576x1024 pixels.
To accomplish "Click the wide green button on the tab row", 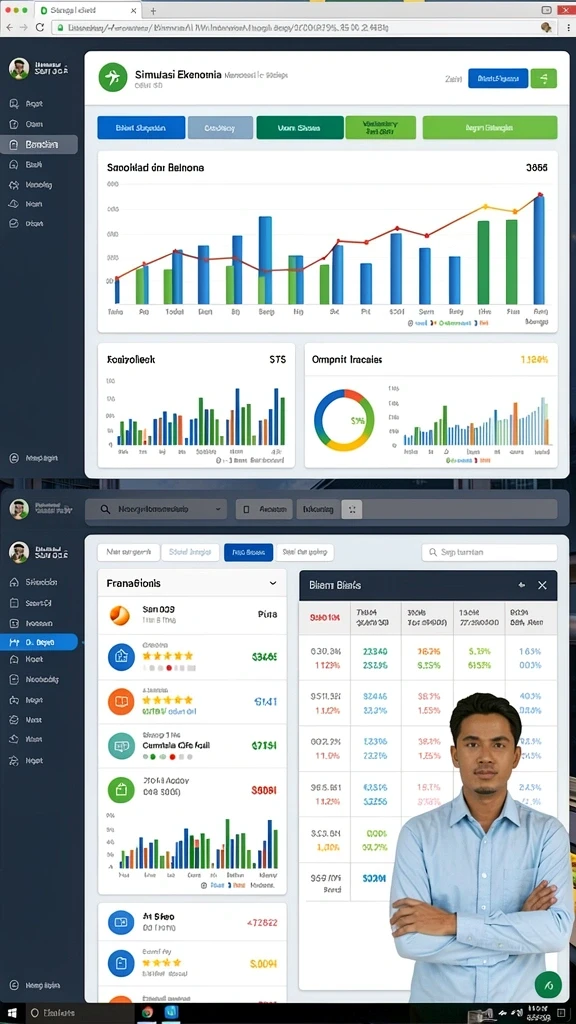I will point(490,128).
